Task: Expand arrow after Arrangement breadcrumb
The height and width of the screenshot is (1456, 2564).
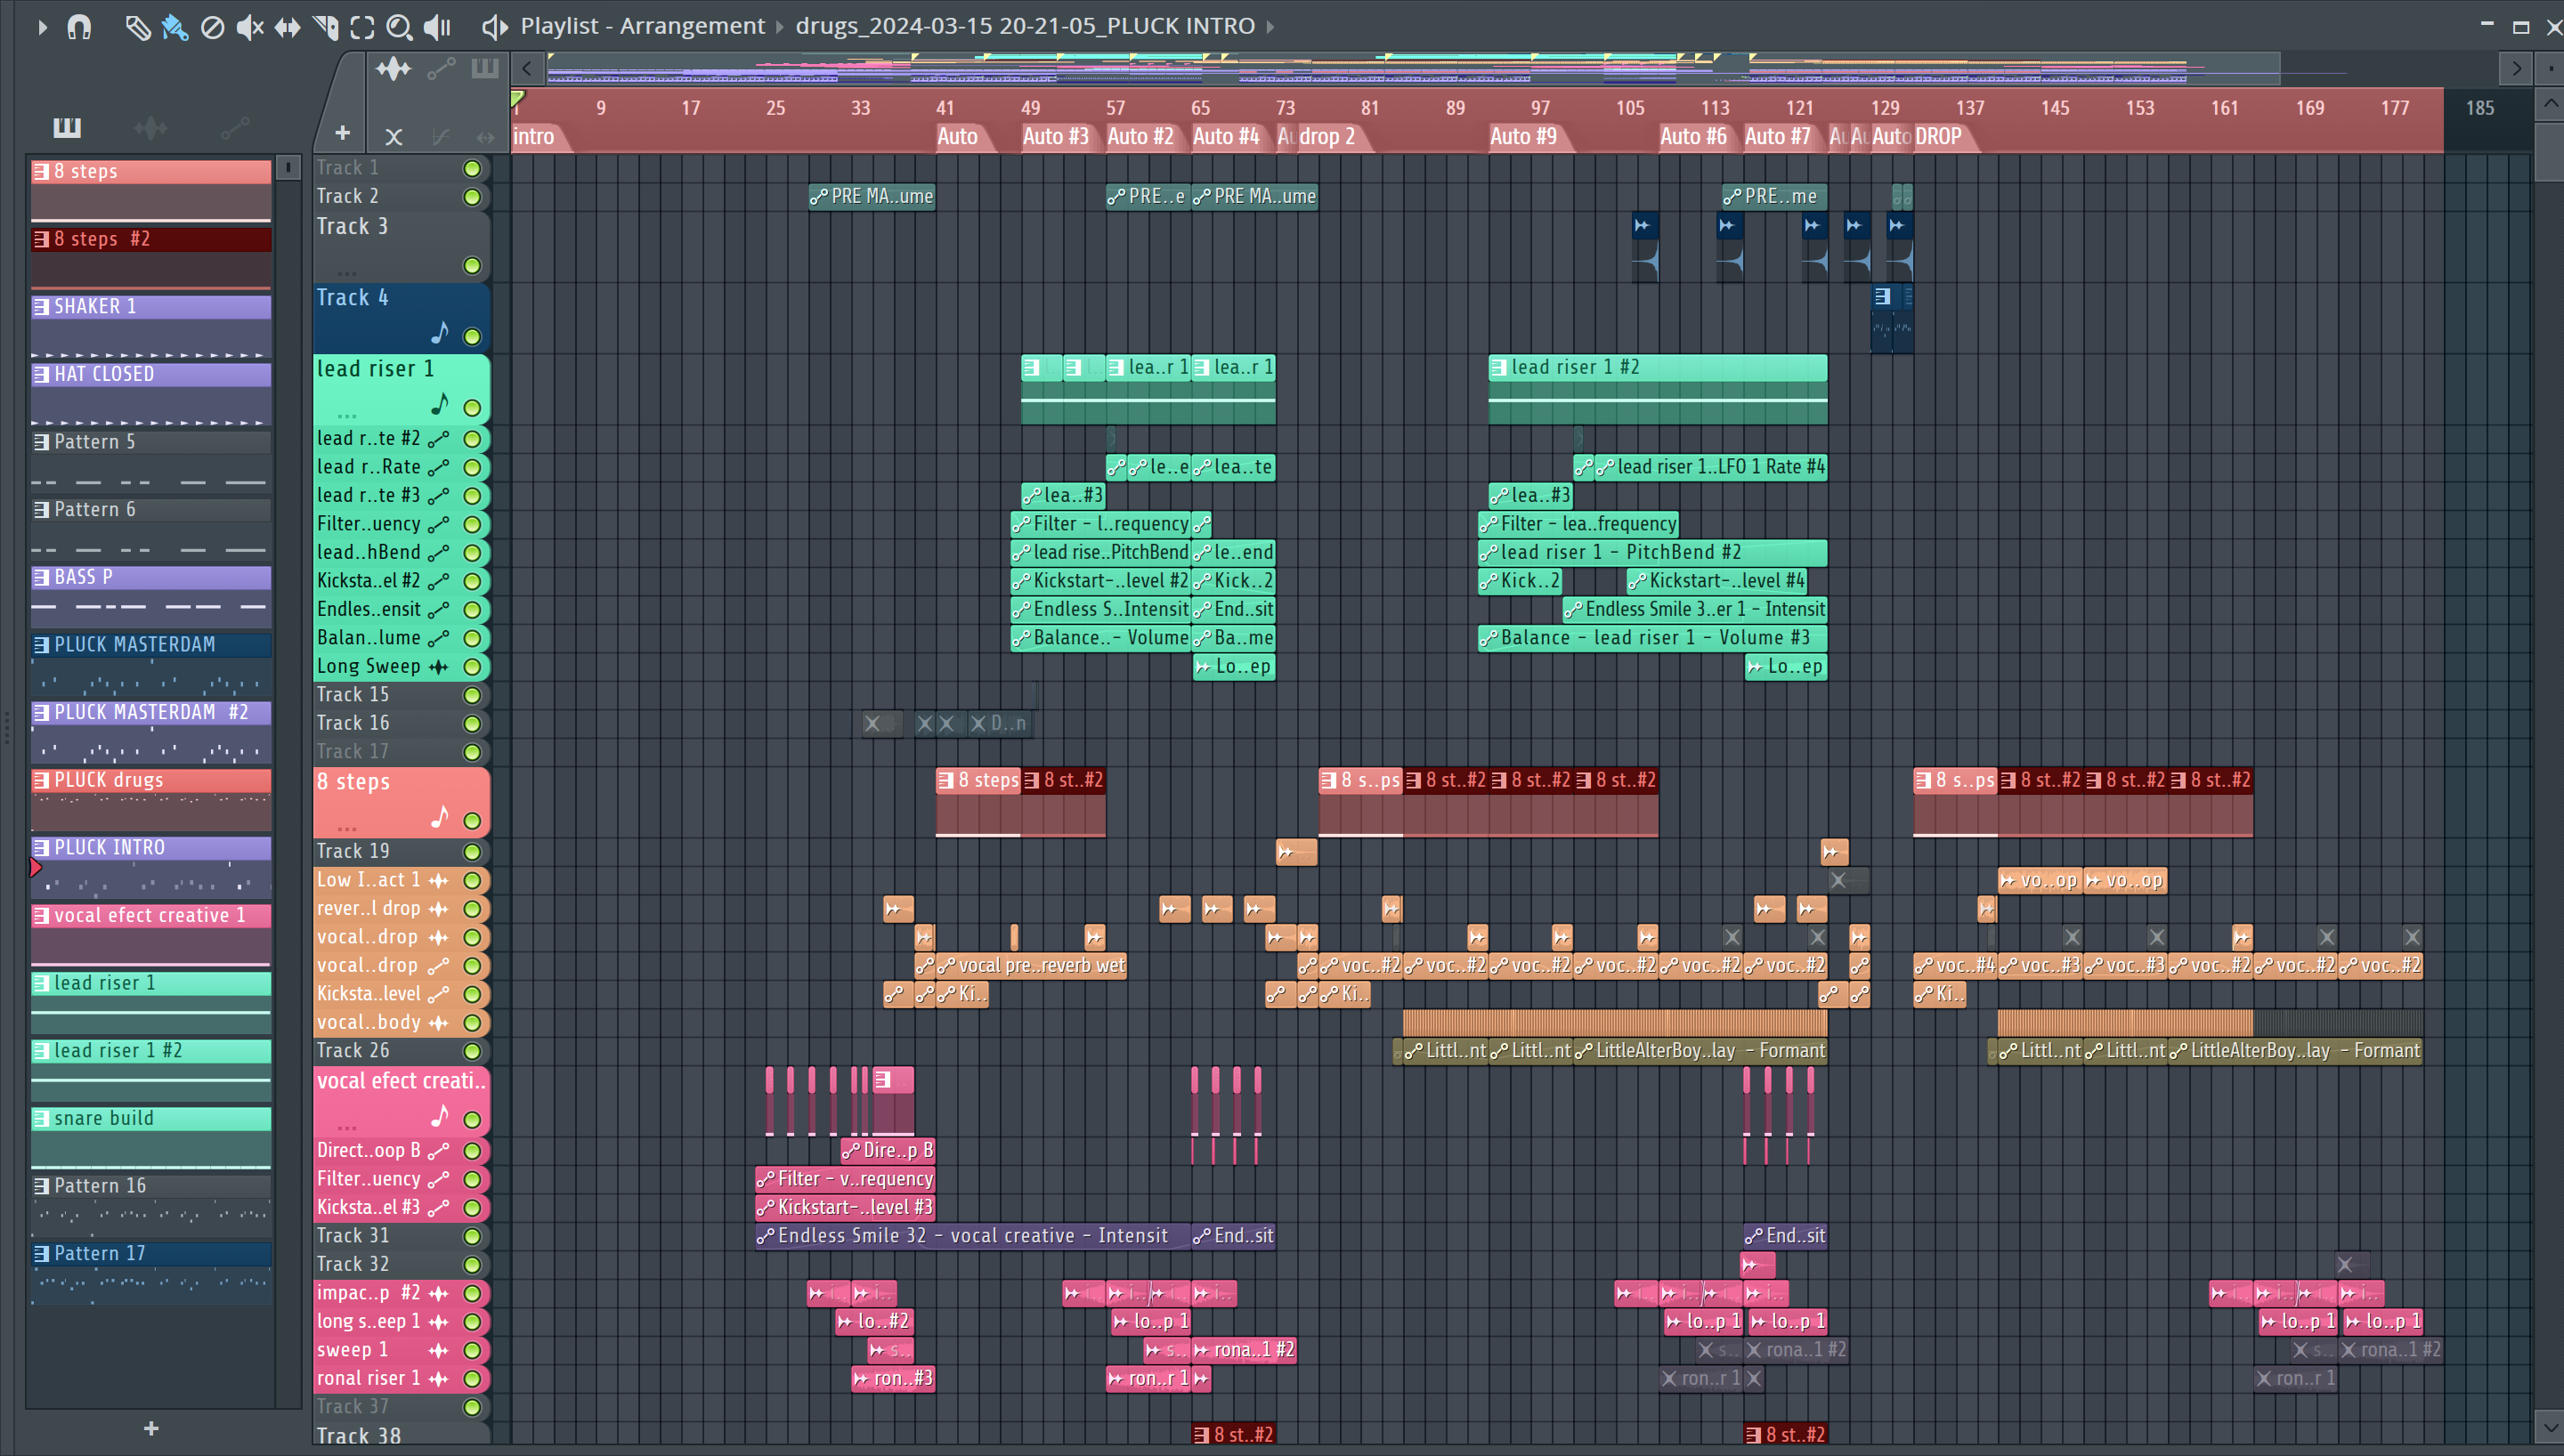Action: tap(780, 27)
